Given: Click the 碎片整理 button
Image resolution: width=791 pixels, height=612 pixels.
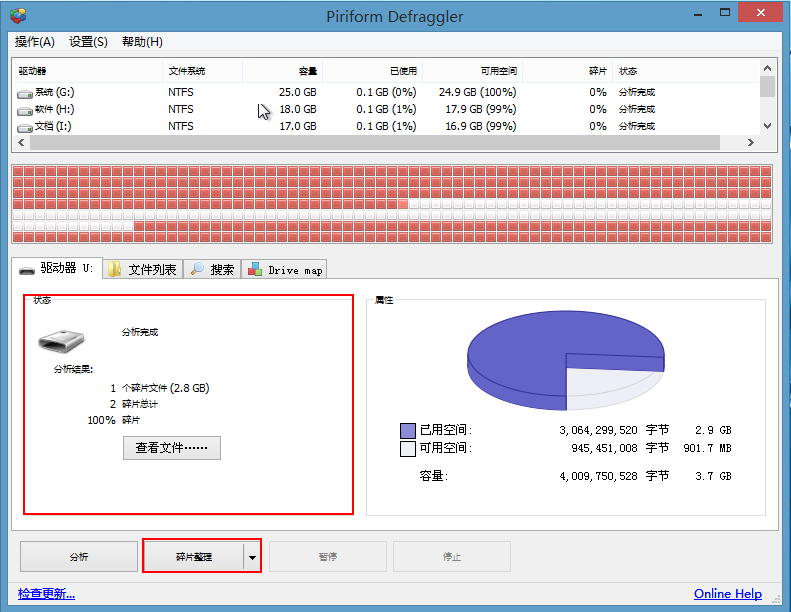Looking at the screenshot, I should point(194,557).
